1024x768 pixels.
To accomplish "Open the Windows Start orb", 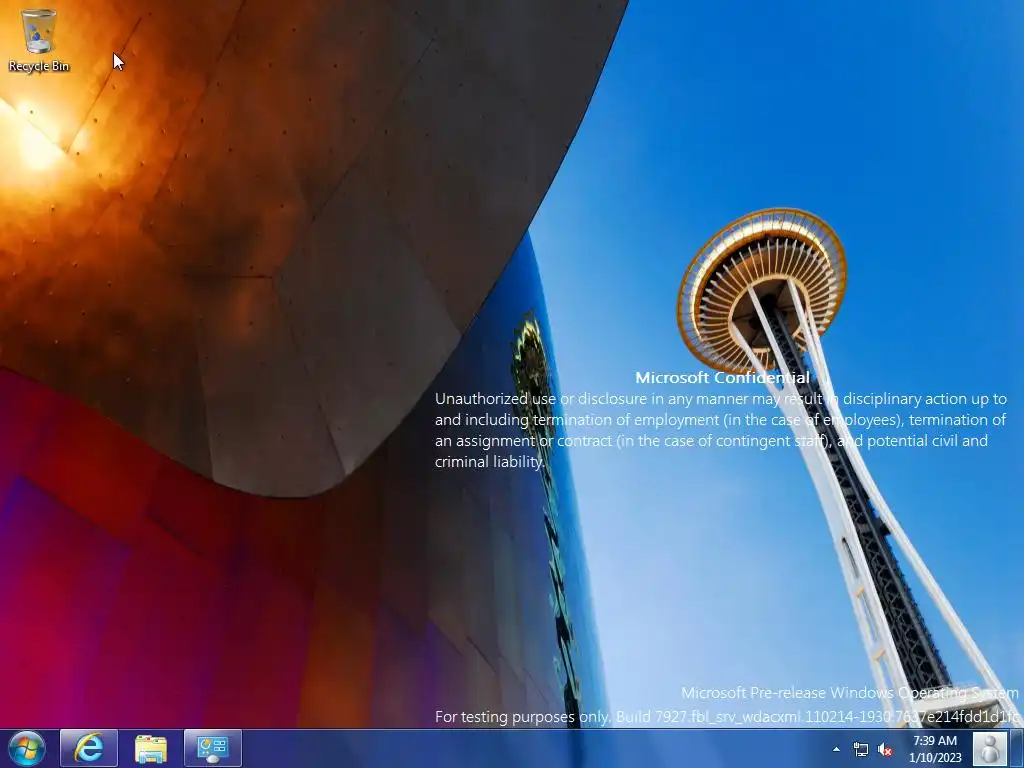I will pos(27,748).
